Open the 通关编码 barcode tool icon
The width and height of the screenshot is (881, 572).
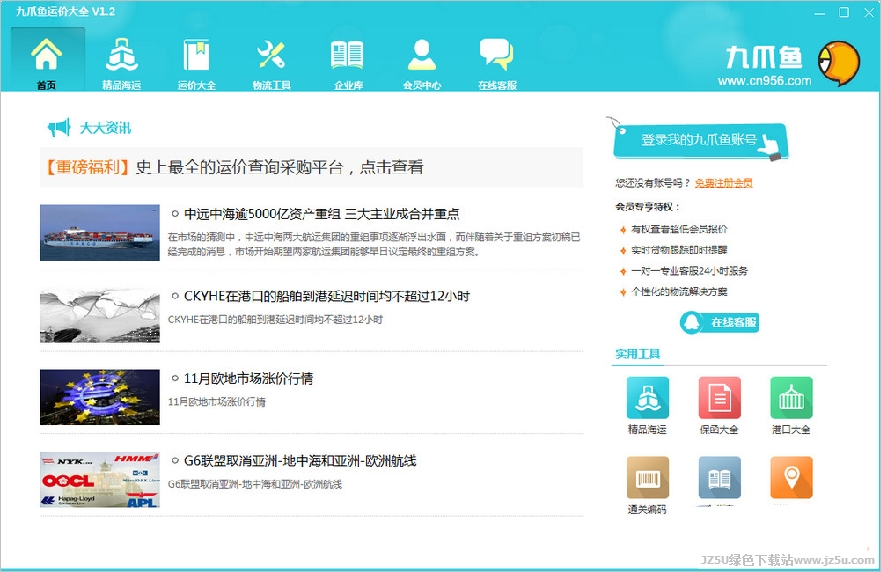647,478
